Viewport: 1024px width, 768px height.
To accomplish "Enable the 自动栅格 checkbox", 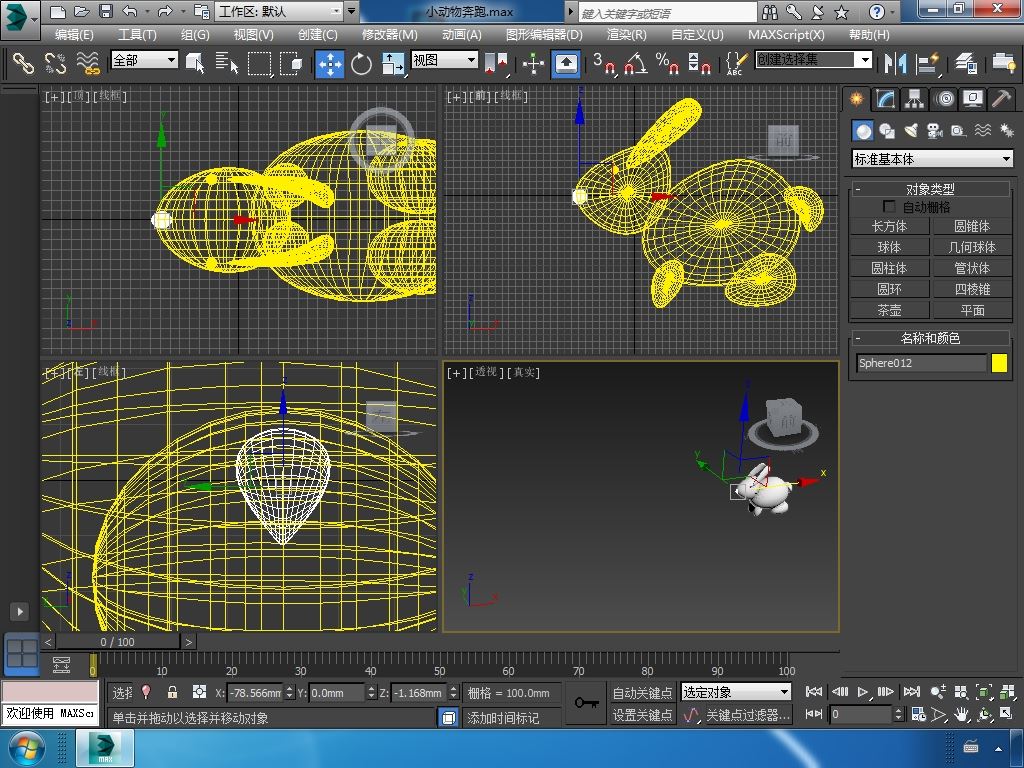I will click(889, 206).
